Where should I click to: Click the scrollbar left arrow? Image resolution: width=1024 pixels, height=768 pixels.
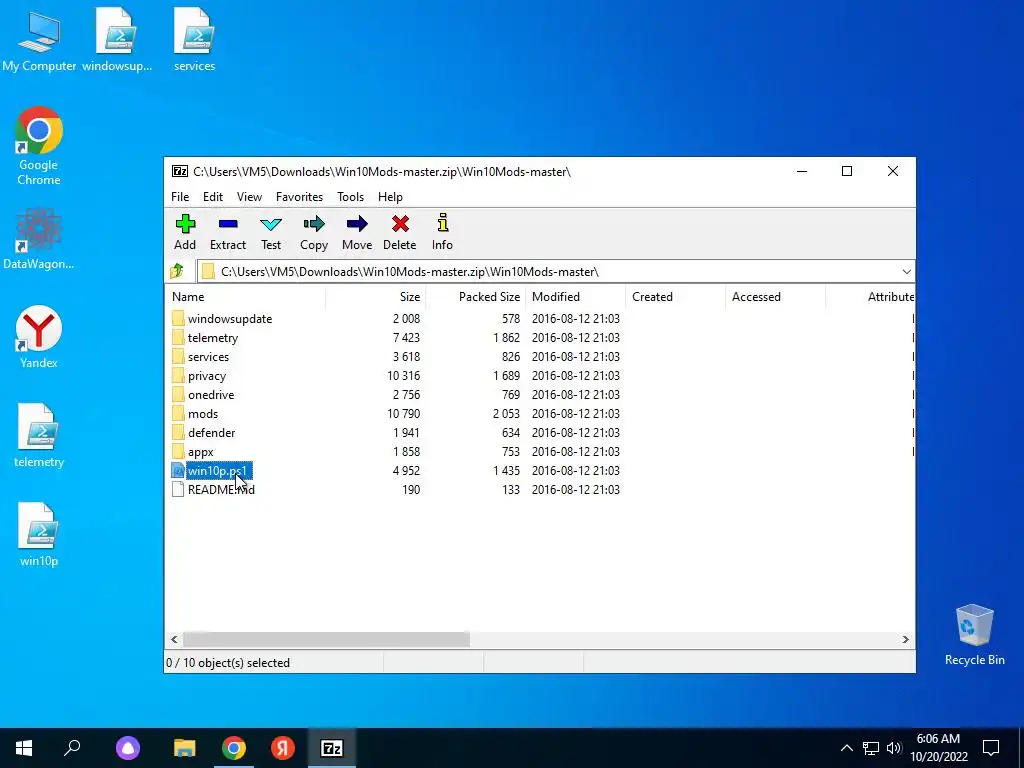tap(174, 639)
